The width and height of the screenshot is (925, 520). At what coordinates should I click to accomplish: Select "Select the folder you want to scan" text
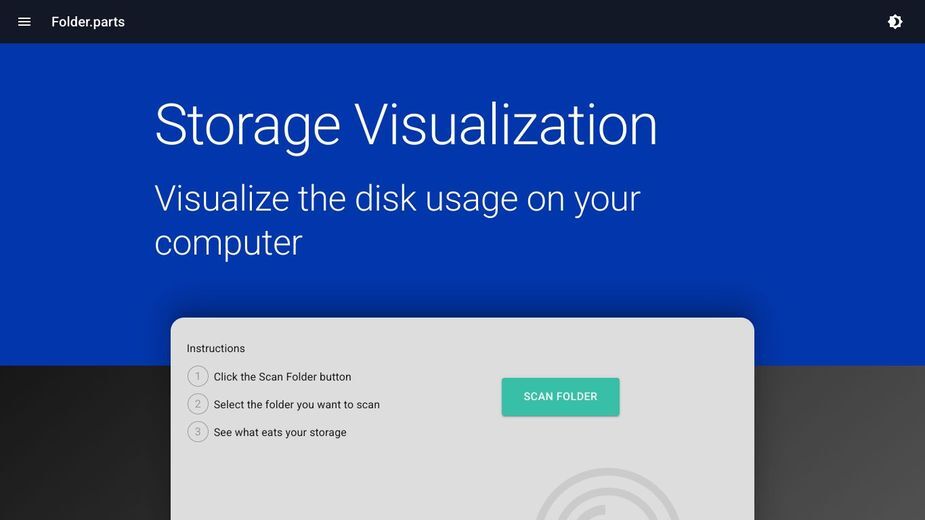(297, 404)
